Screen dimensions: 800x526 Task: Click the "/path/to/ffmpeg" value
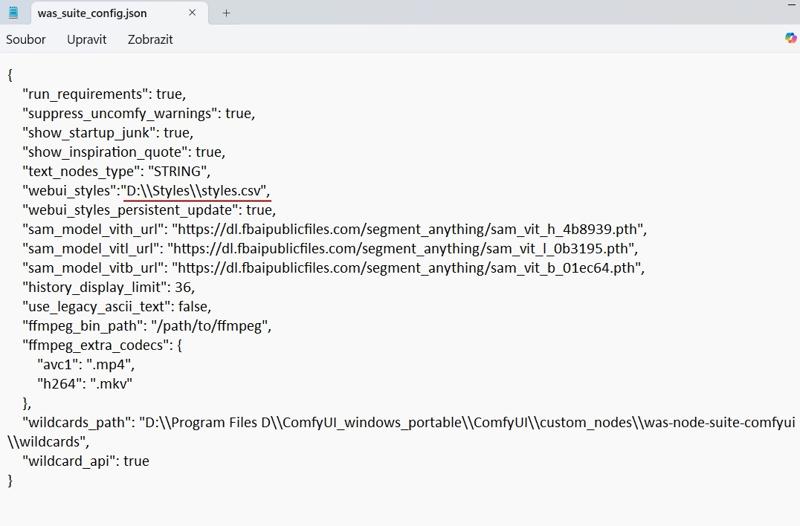[209, 326]
